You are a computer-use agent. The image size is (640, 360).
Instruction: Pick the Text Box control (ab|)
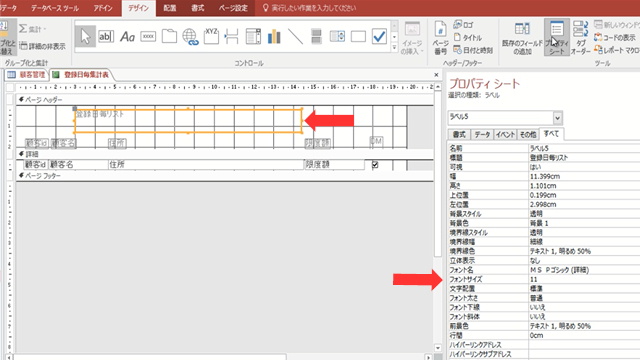(106, 37)
